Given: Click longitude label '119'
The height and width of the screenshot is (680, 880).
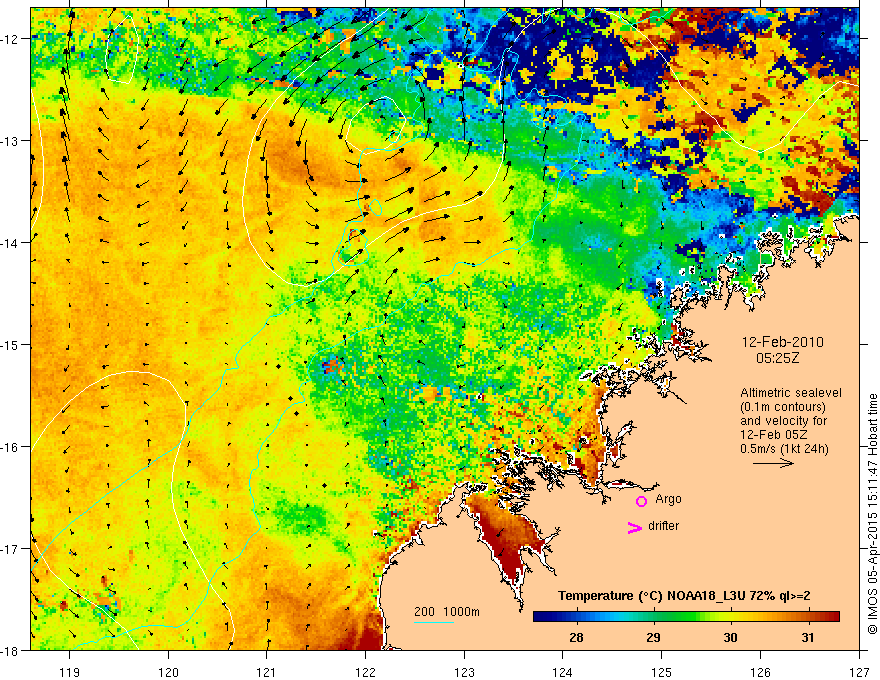Looking at the screenshot, I should pos(70,672).
